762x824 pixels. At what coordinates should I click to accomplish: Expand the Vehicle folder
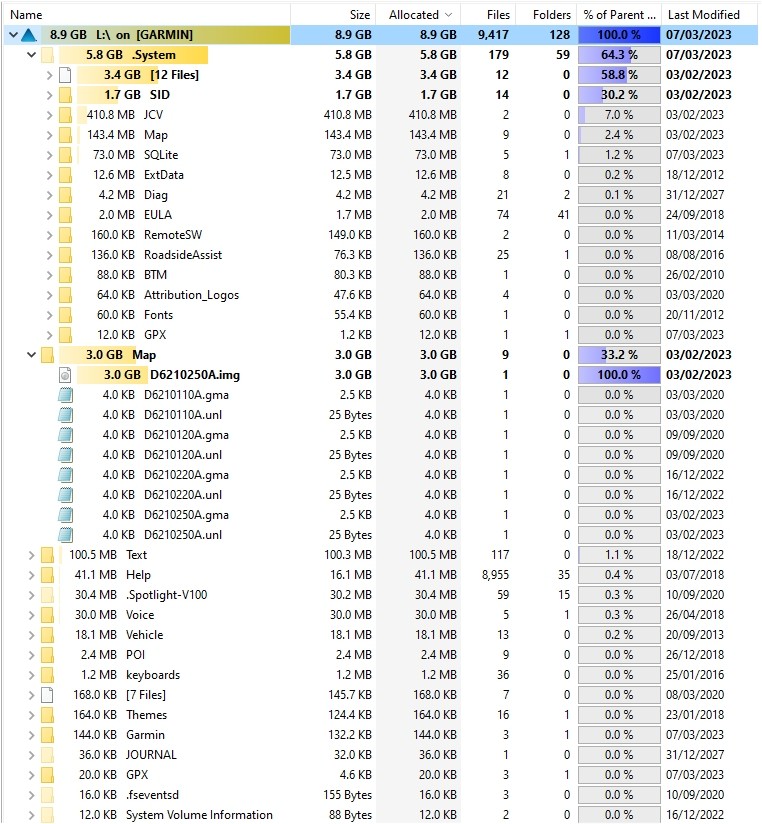[x=32, y=635]
